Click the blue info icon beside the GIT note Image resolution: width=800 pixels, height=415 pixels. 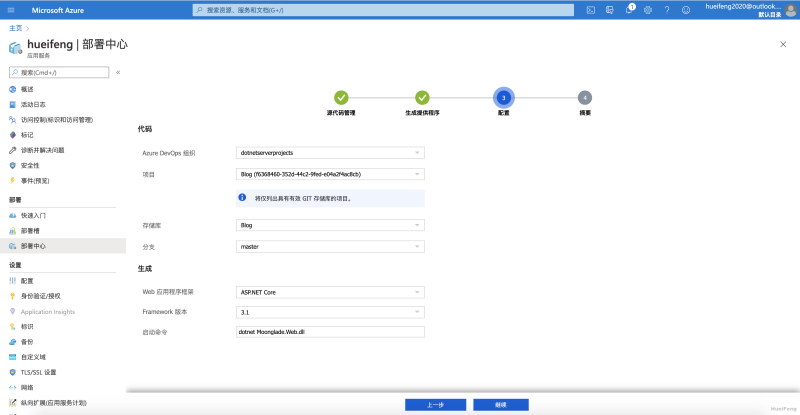pyautogui.click(x=242, y=198)
